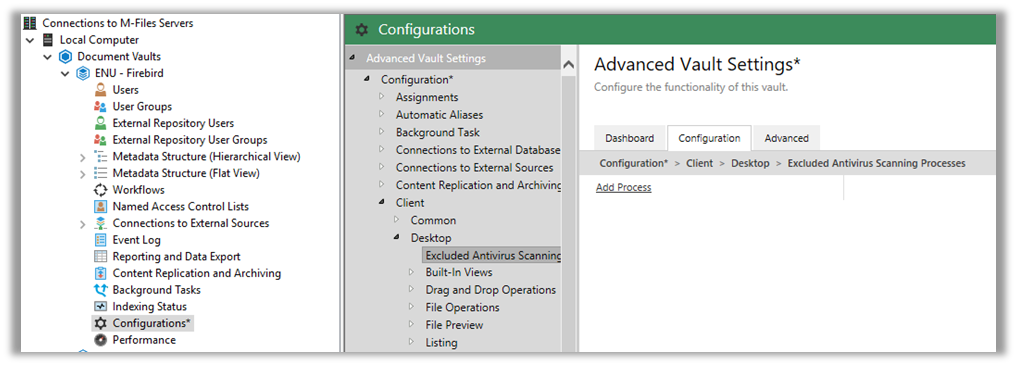Collapse the Advanced Vault Settings node
Viewport: 1017px width, 366px height.
(352, 58)
